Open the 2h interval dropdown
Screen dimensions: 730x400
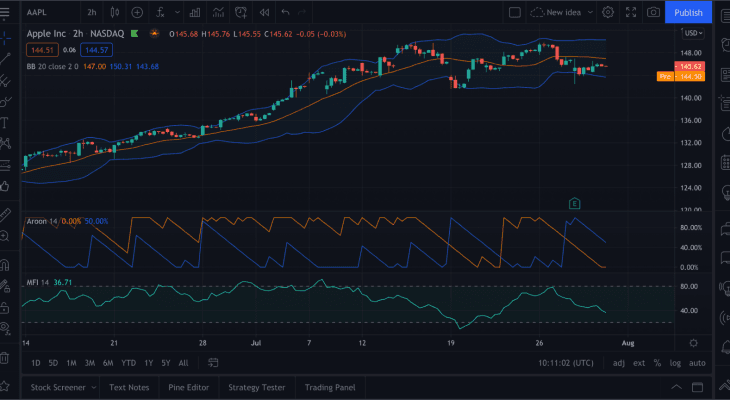point(92,12)
